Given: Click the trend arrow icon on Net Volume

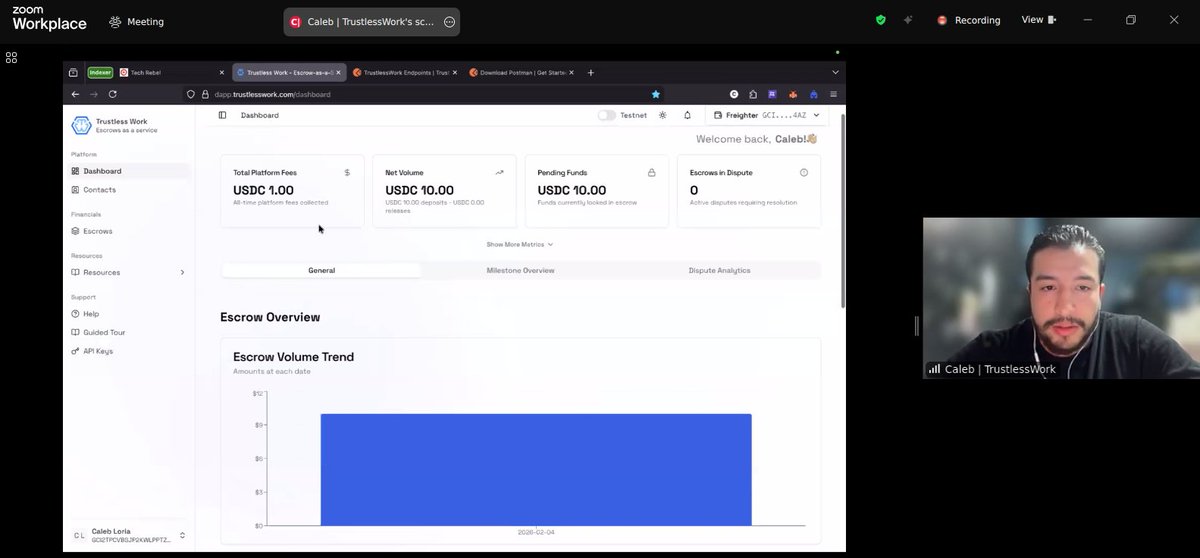Looking at the screenshot, I should tap(499, 172).
